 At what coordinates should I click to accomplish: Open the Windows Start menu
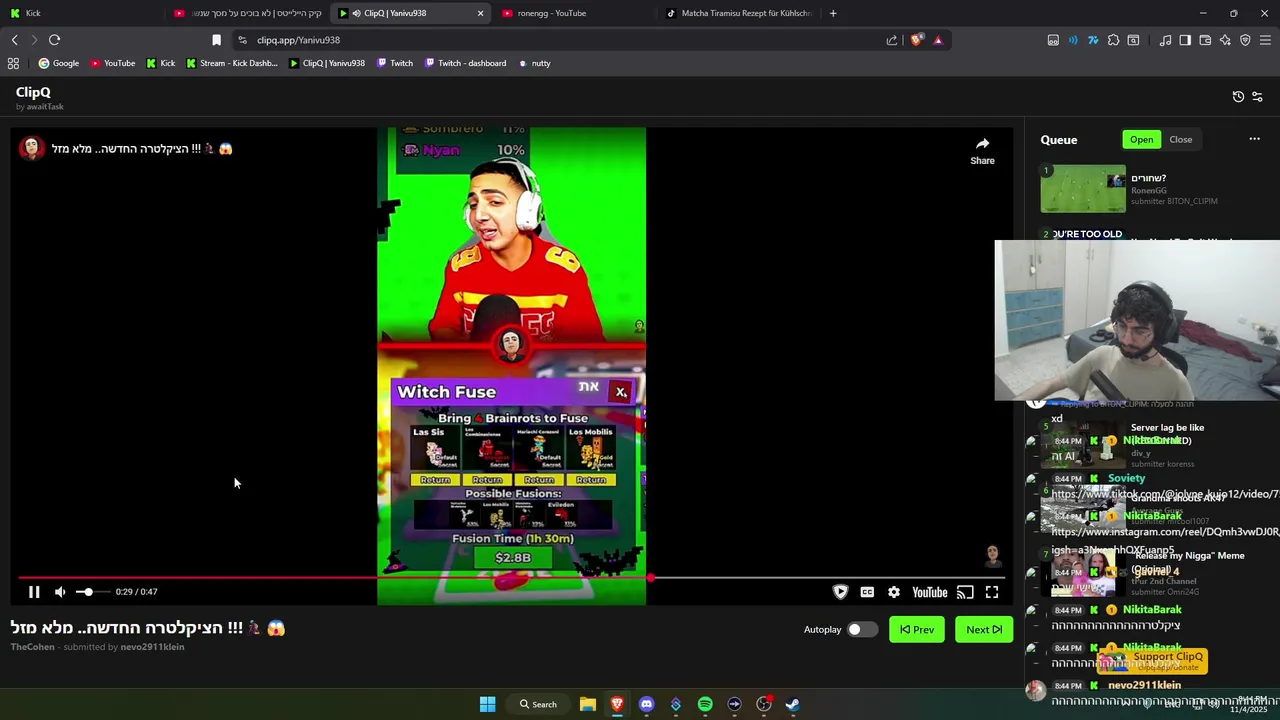point(487,704)
